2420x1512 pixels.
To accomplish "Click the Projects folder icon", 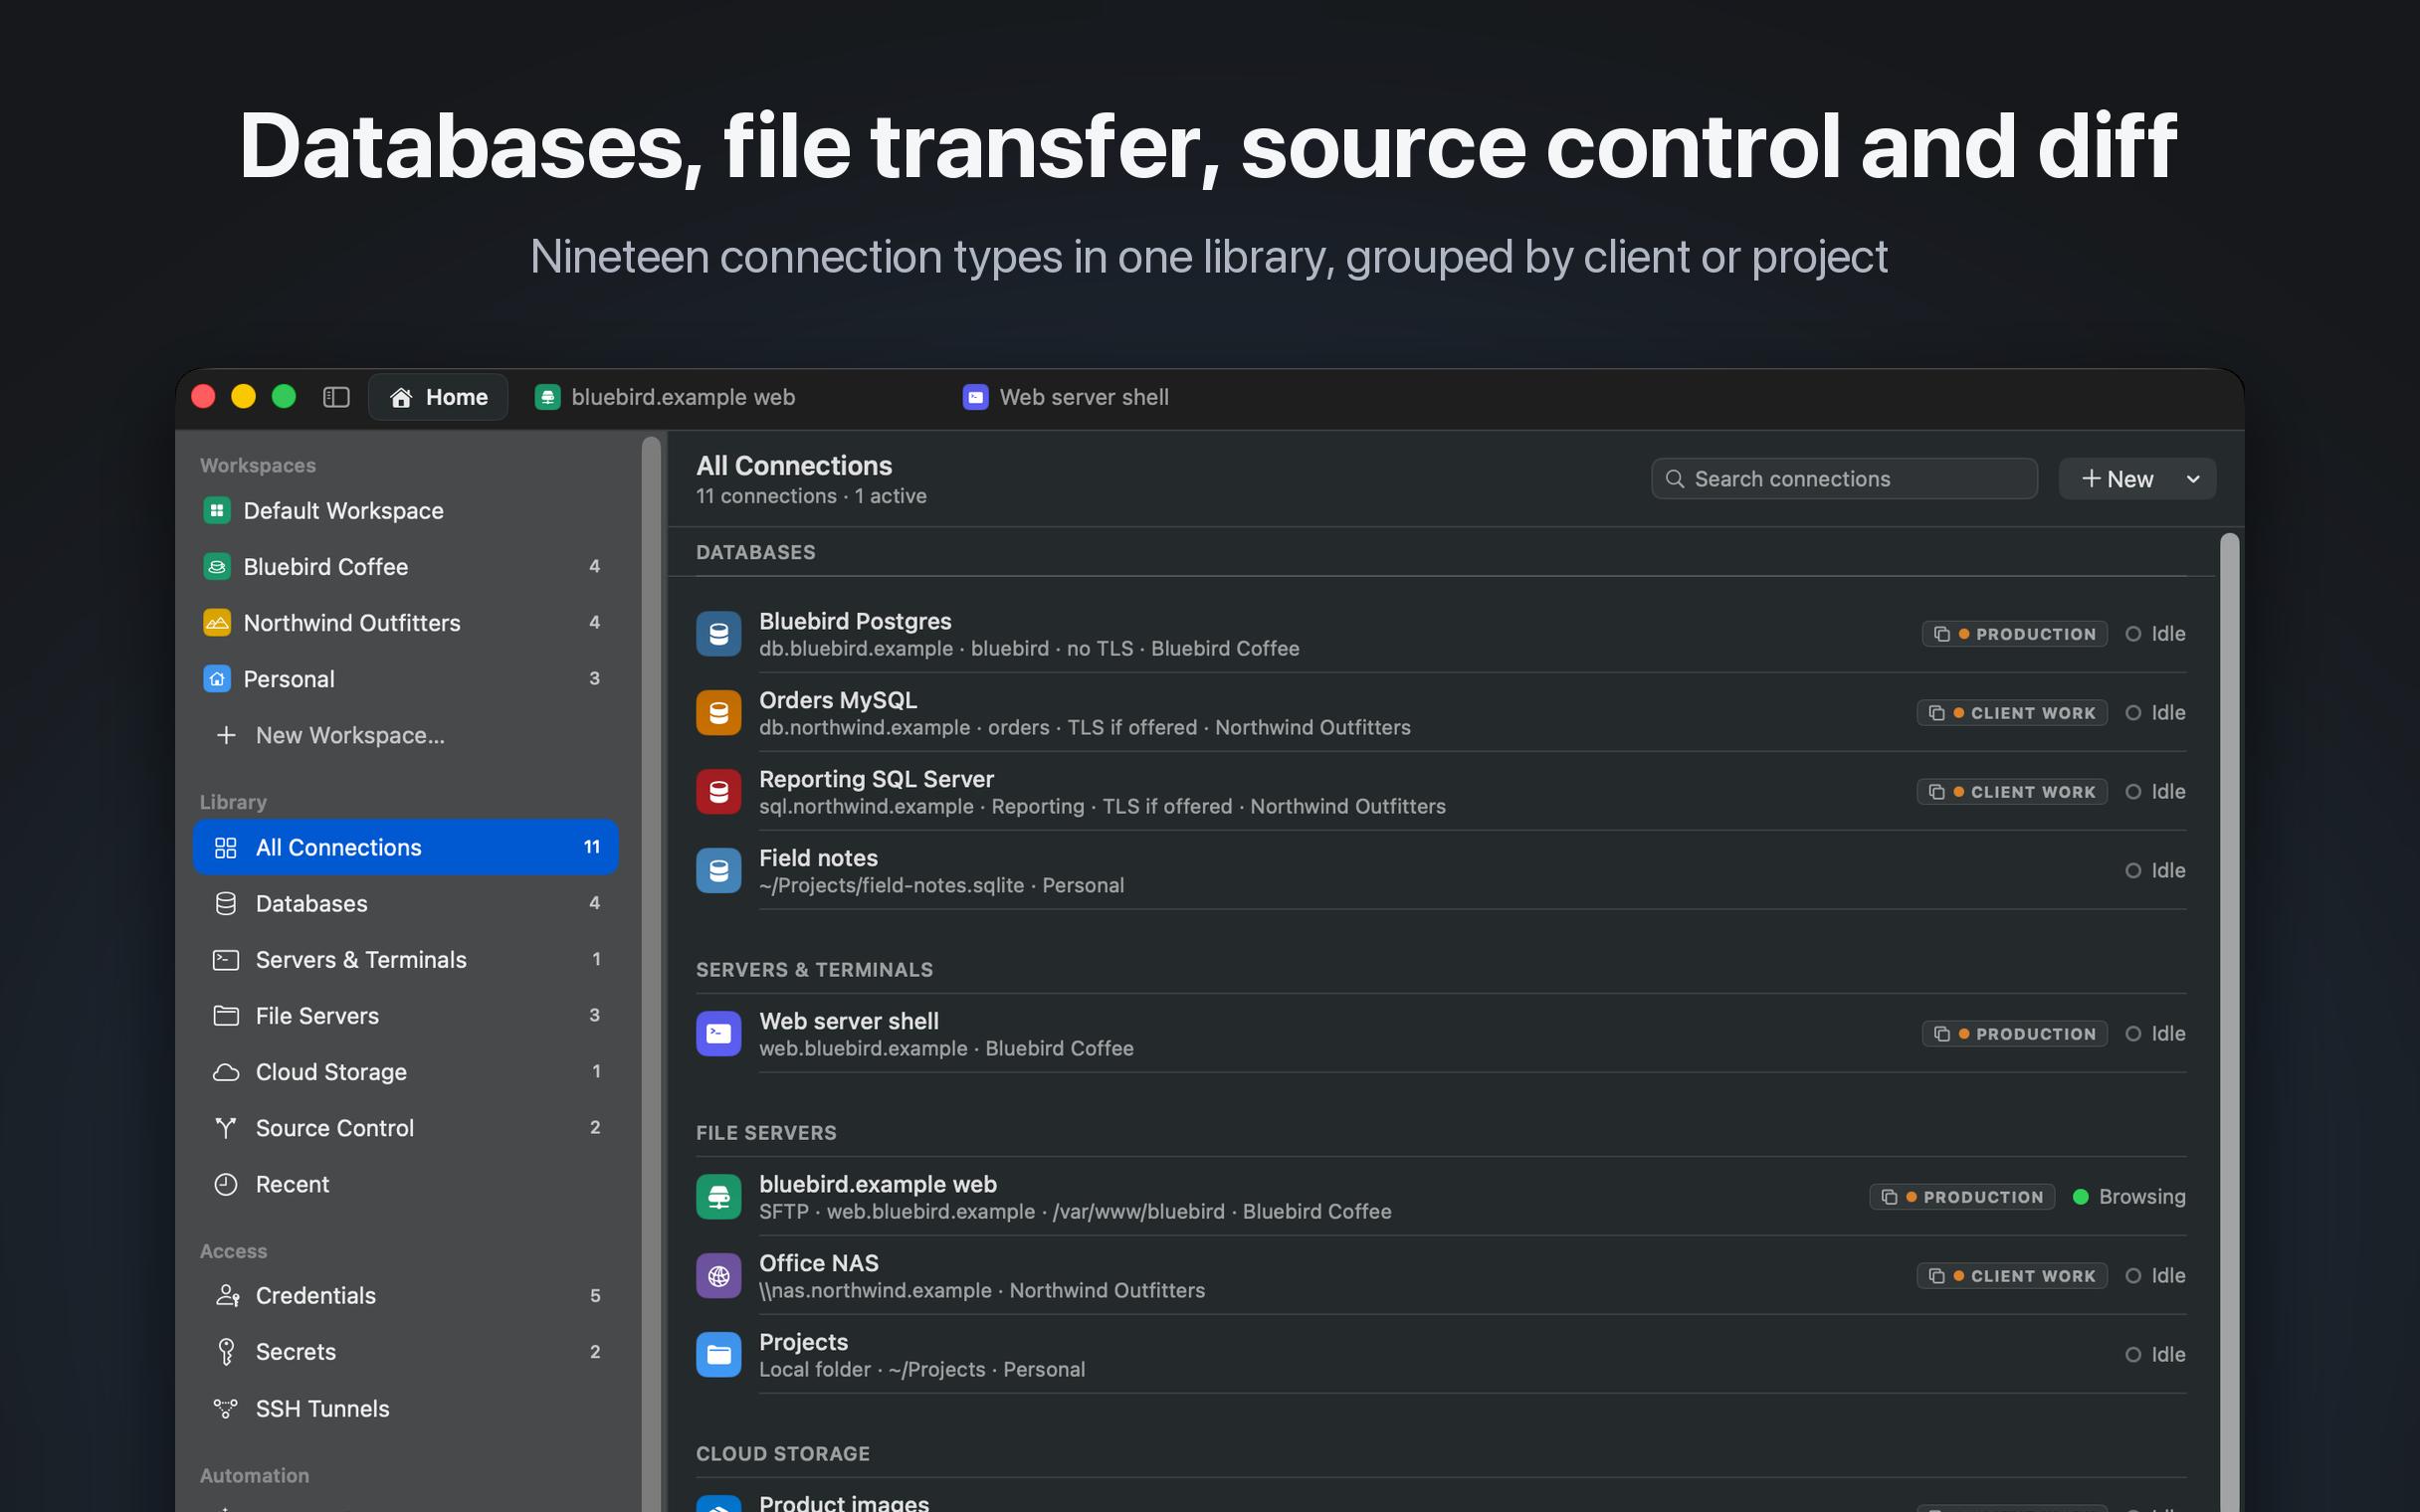I will click(x=718, y=1355).
